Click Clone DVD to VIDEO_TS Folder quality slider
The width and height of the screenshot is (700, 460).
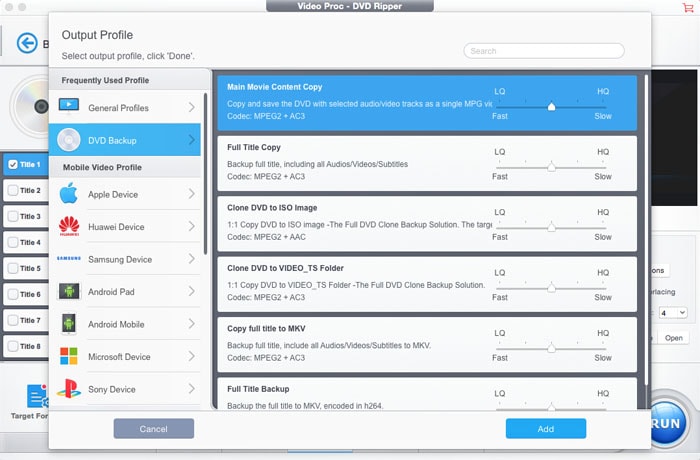551,288
